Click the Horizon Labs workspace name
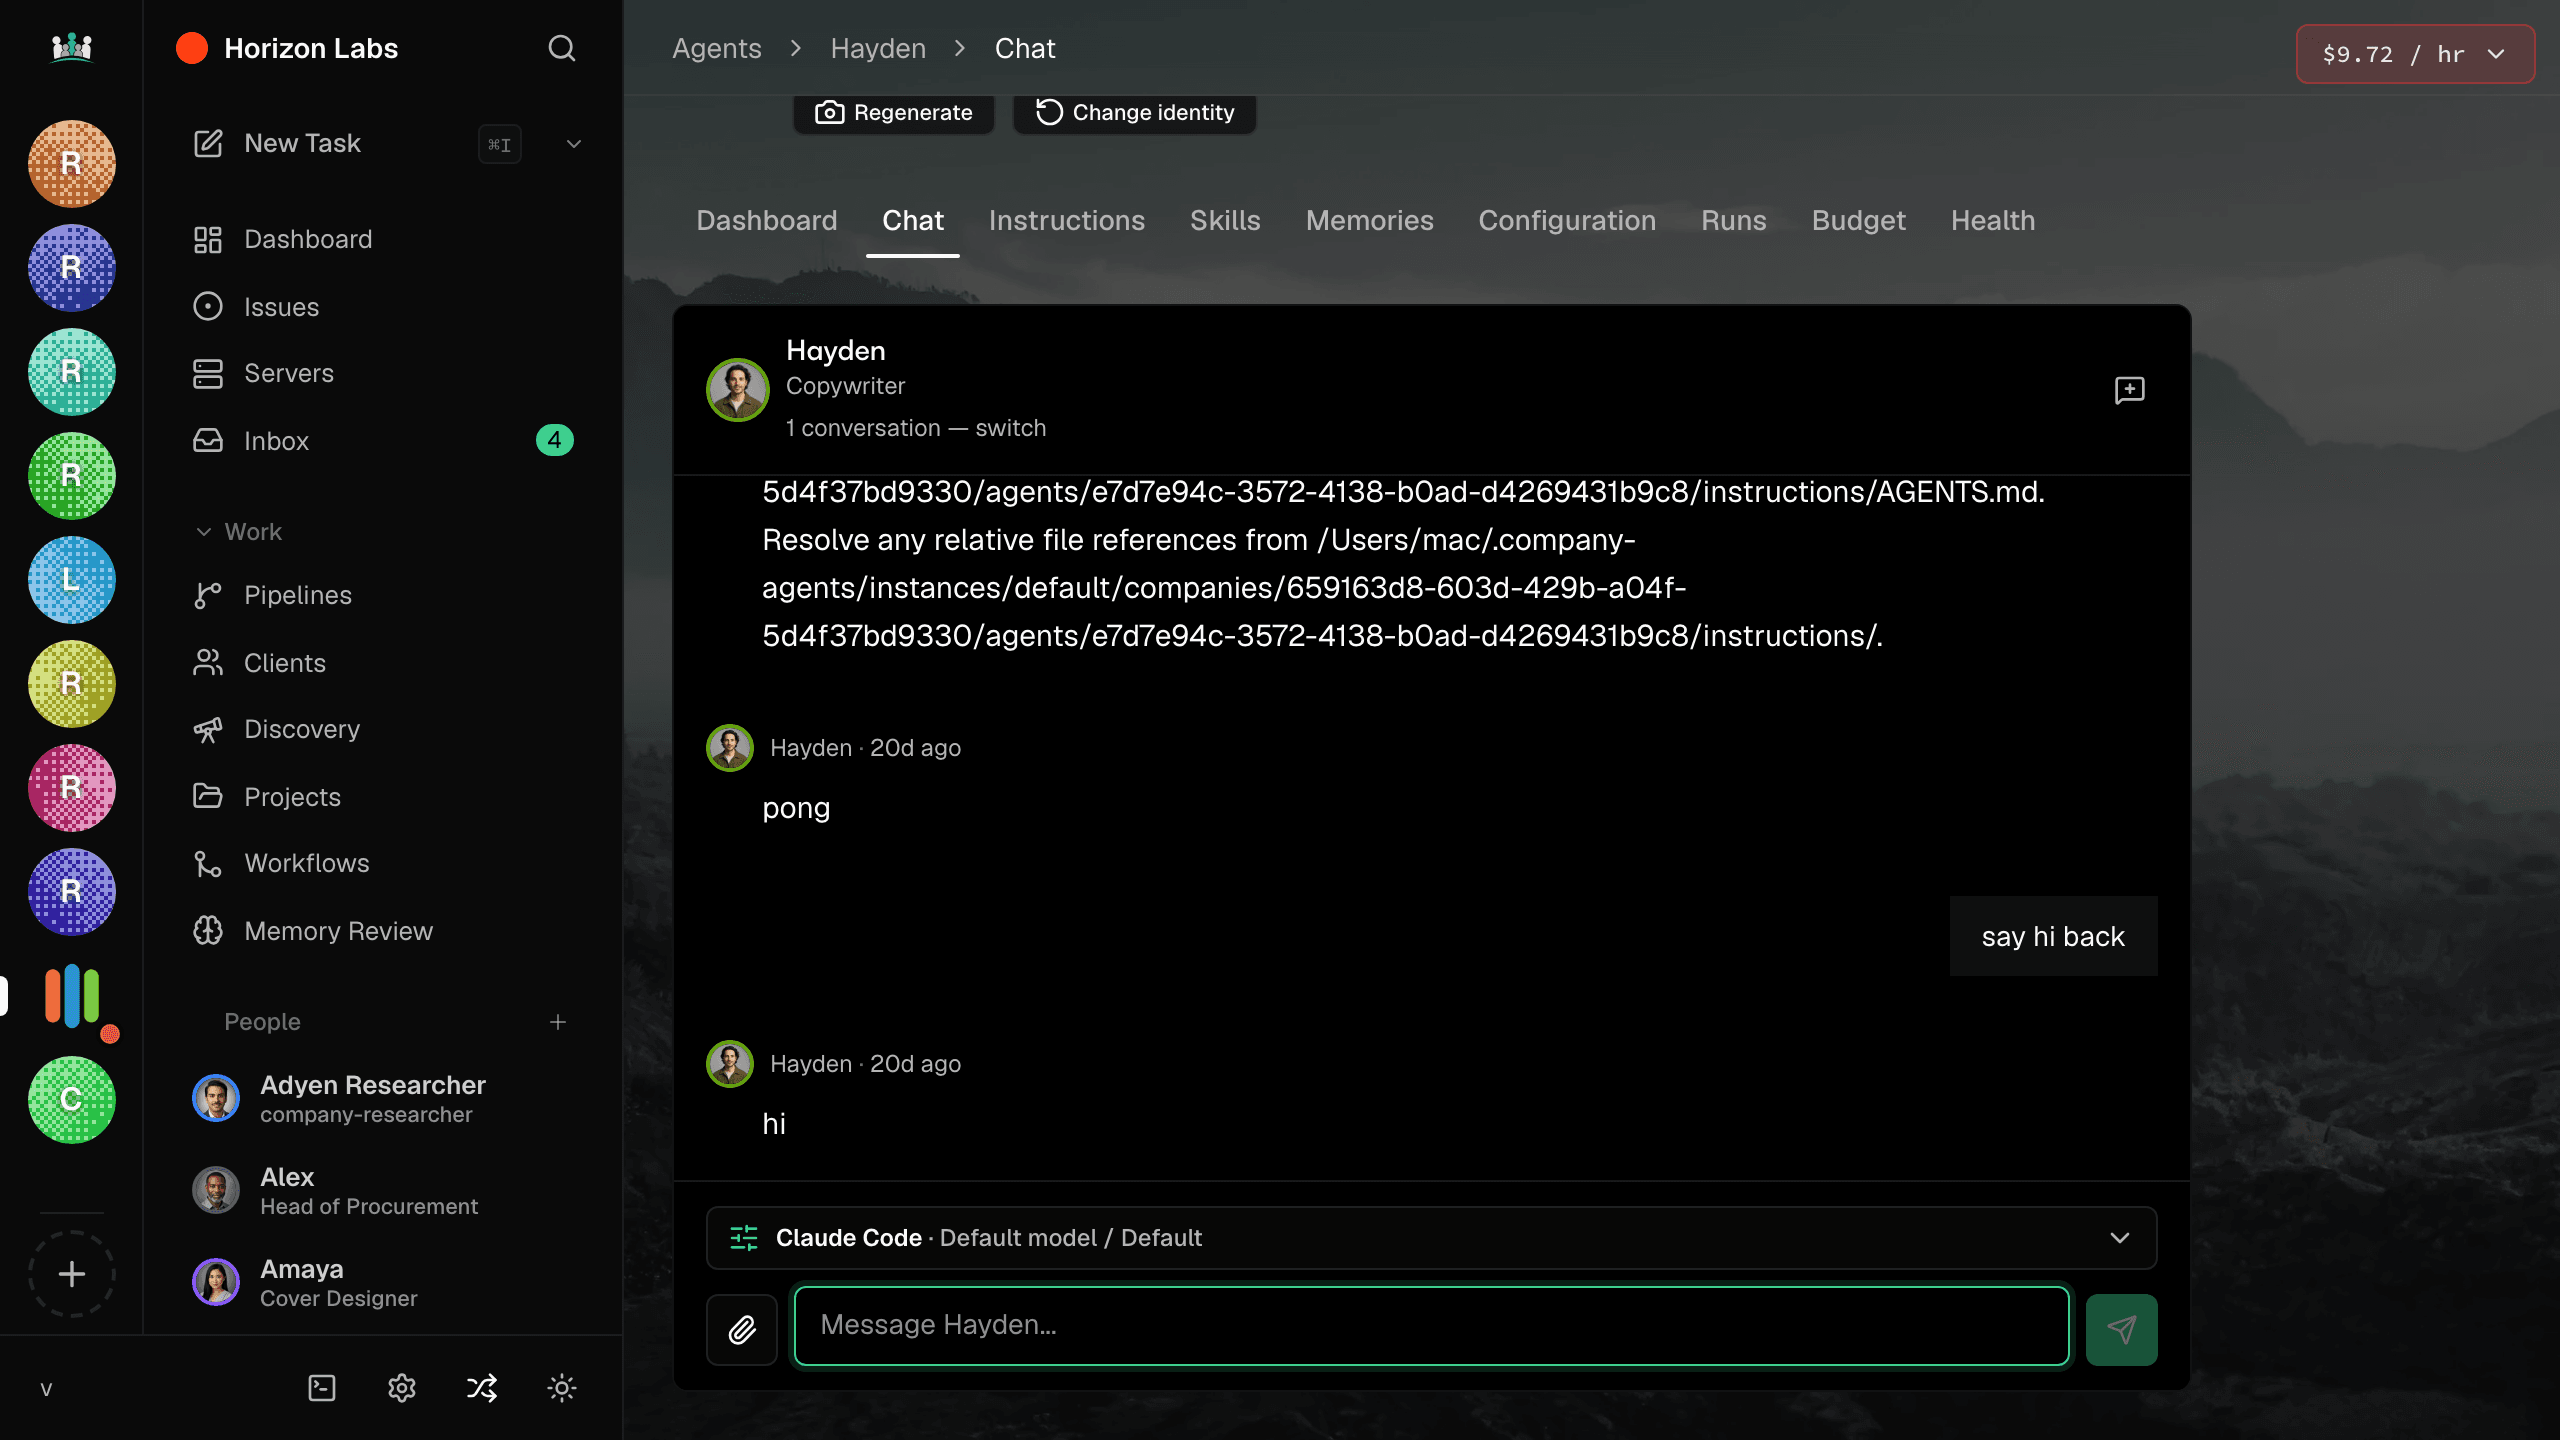The width and height of the screenshot is (2560, 1440). click(311, 48)
